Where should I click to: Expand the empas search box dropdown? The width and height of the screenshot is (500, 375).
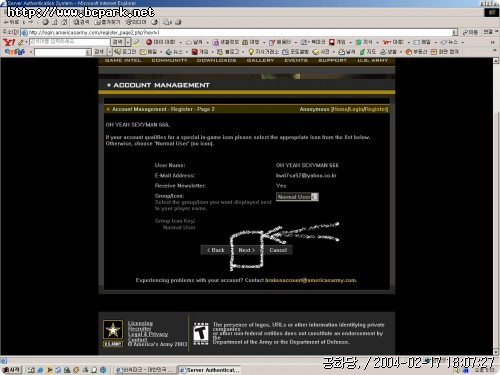[x=88, y=52]
